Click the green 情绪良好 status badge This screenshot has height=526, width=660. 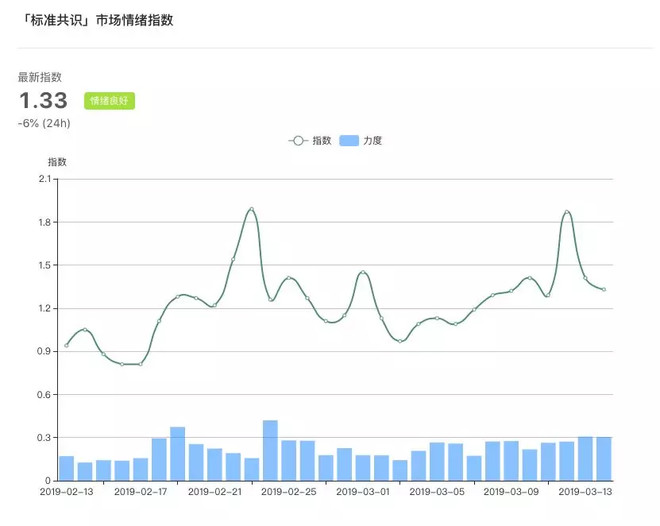(109, 101)
